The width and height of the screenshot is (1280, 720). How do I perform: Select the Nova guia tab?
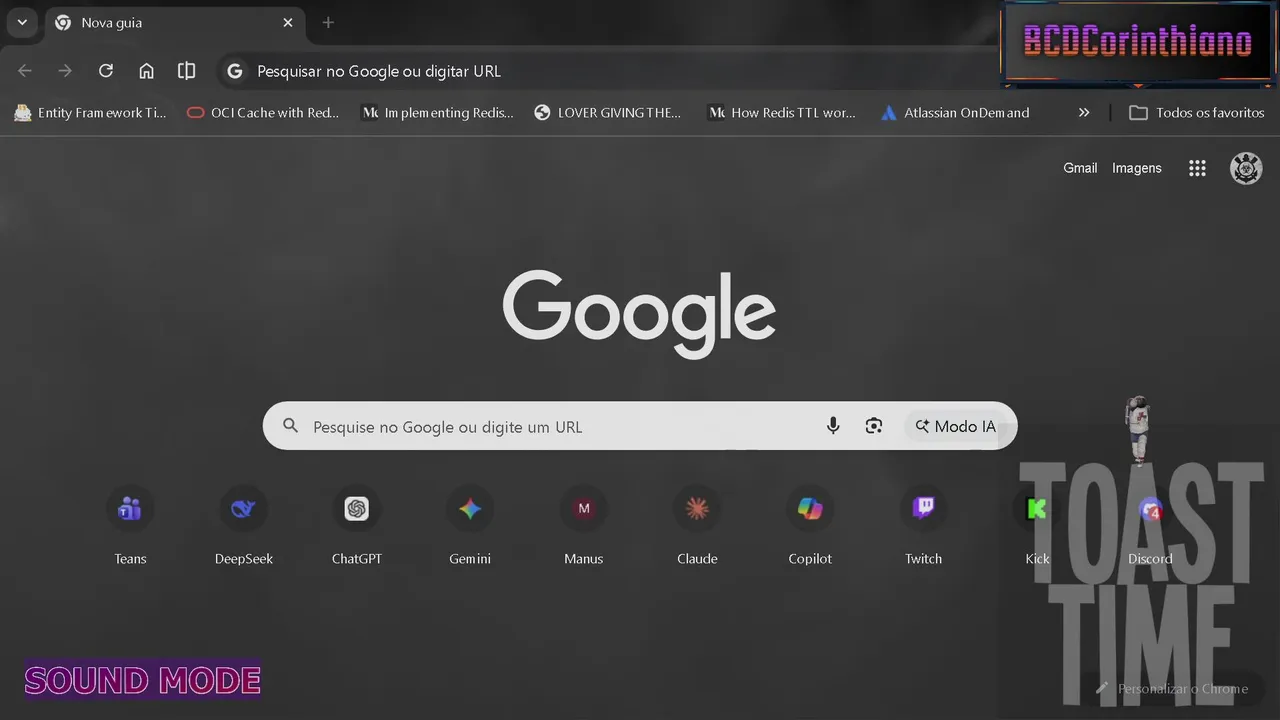click(x=175, y=22)
